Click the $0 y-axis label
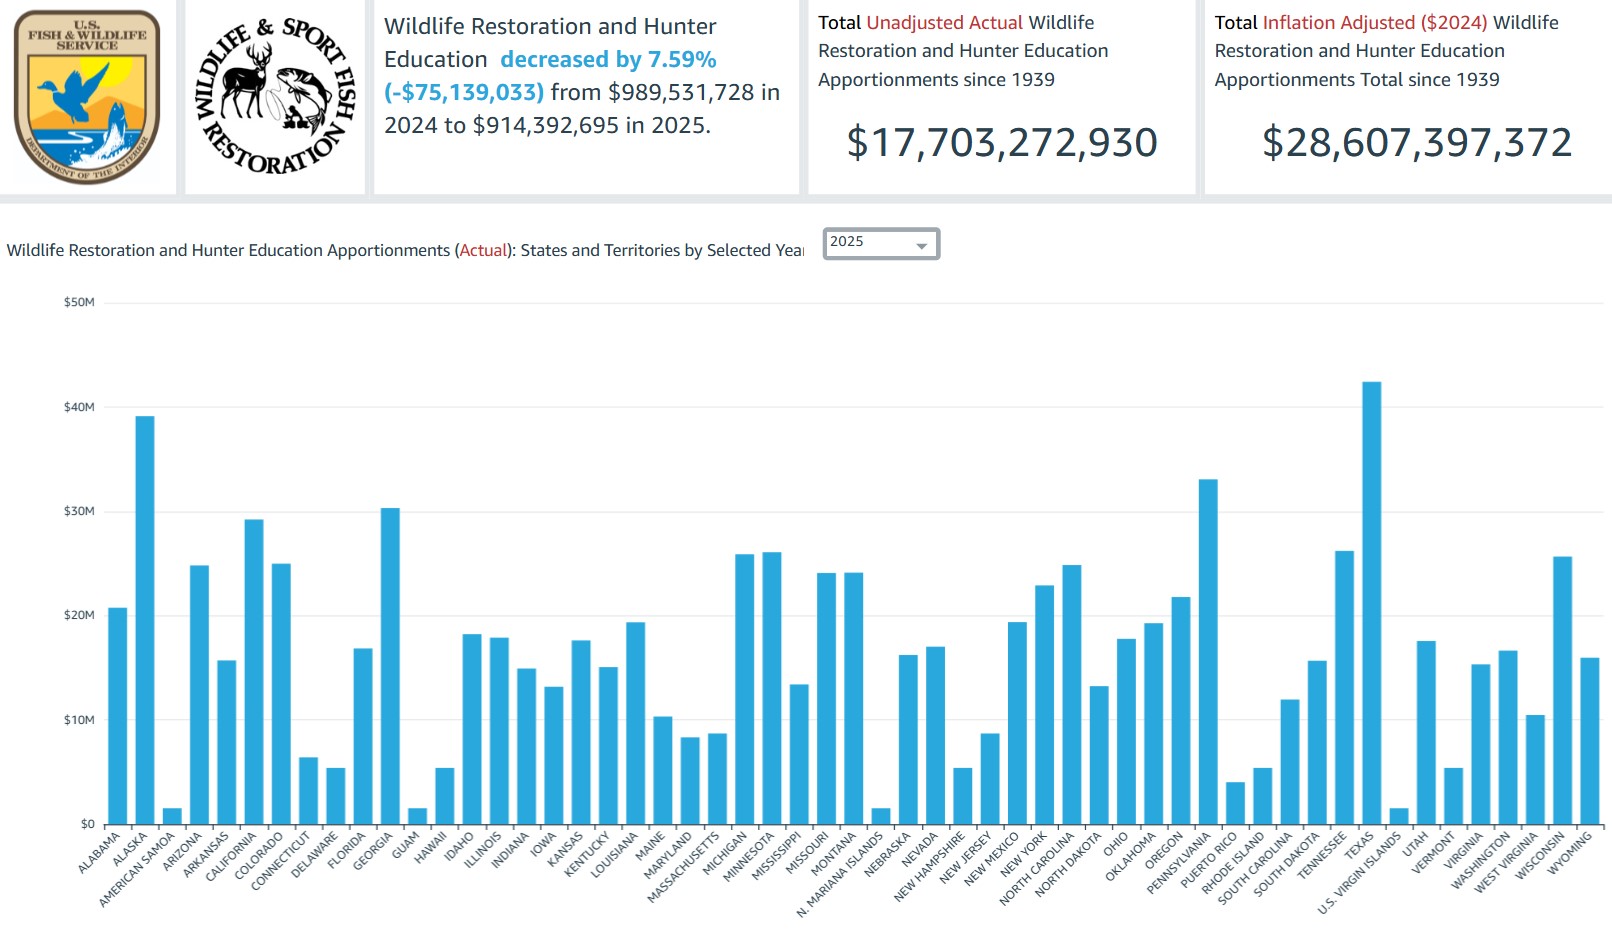The width and height of the screenshot is (1612, 948). [x=88, y=824]
